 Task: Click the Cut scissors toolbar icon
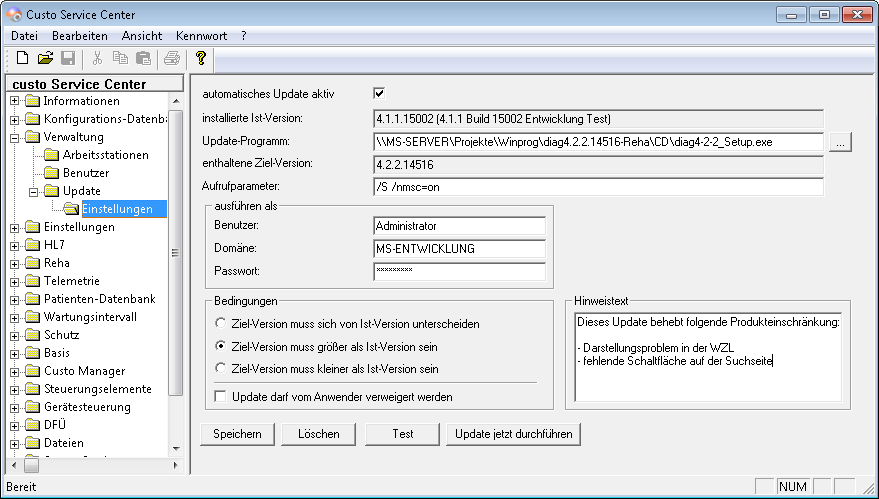[x=97, y=58]
